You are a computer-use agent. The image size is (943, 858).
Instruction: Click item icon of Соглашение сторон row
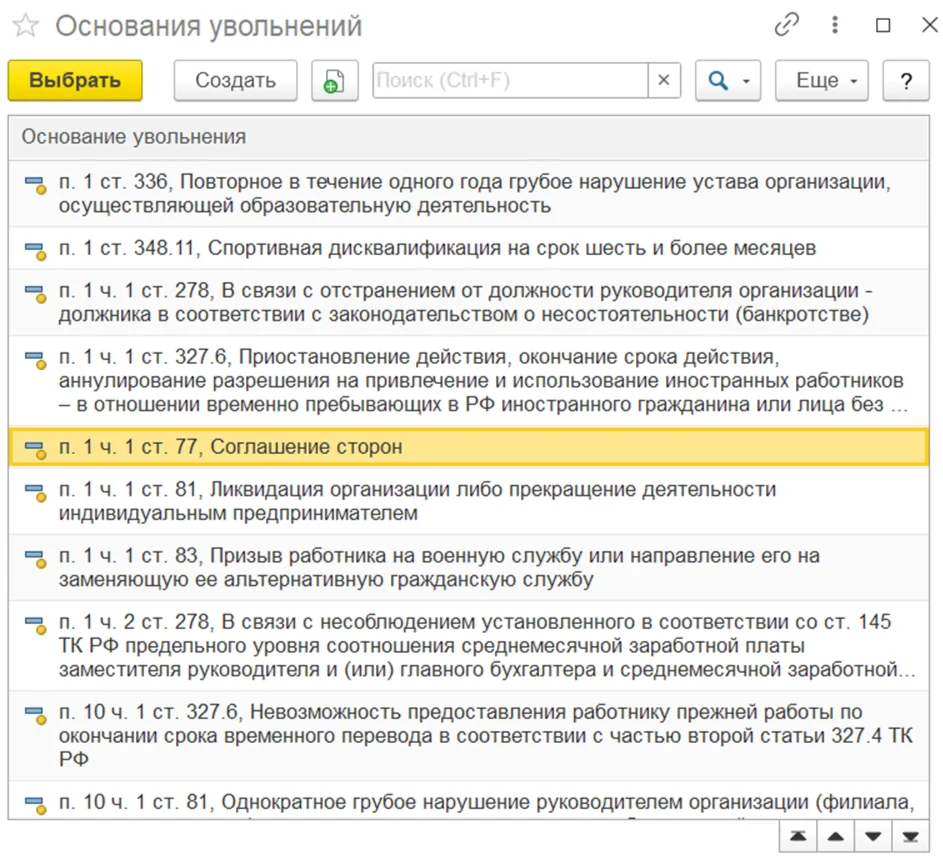(x=35, y=450)
